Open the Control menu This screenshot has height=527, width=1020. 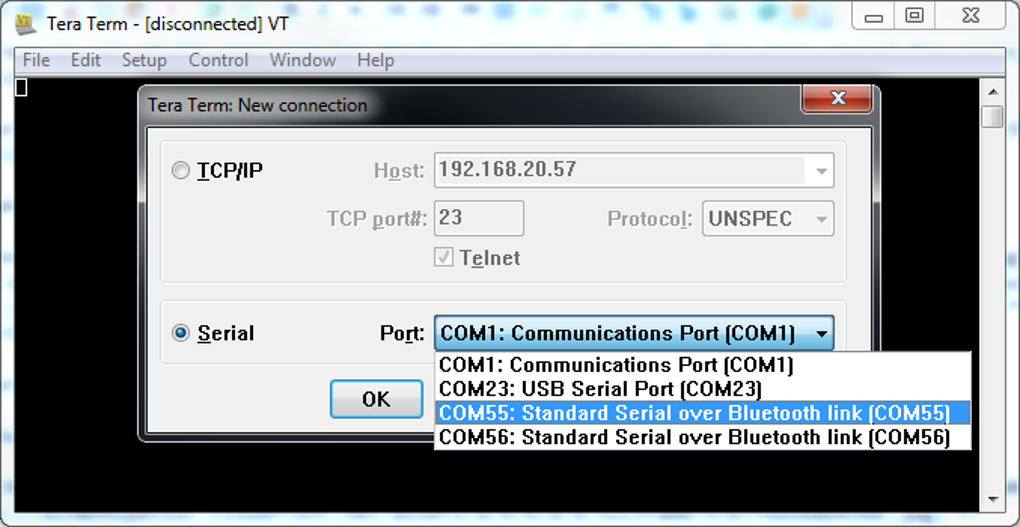pos(218,60)
